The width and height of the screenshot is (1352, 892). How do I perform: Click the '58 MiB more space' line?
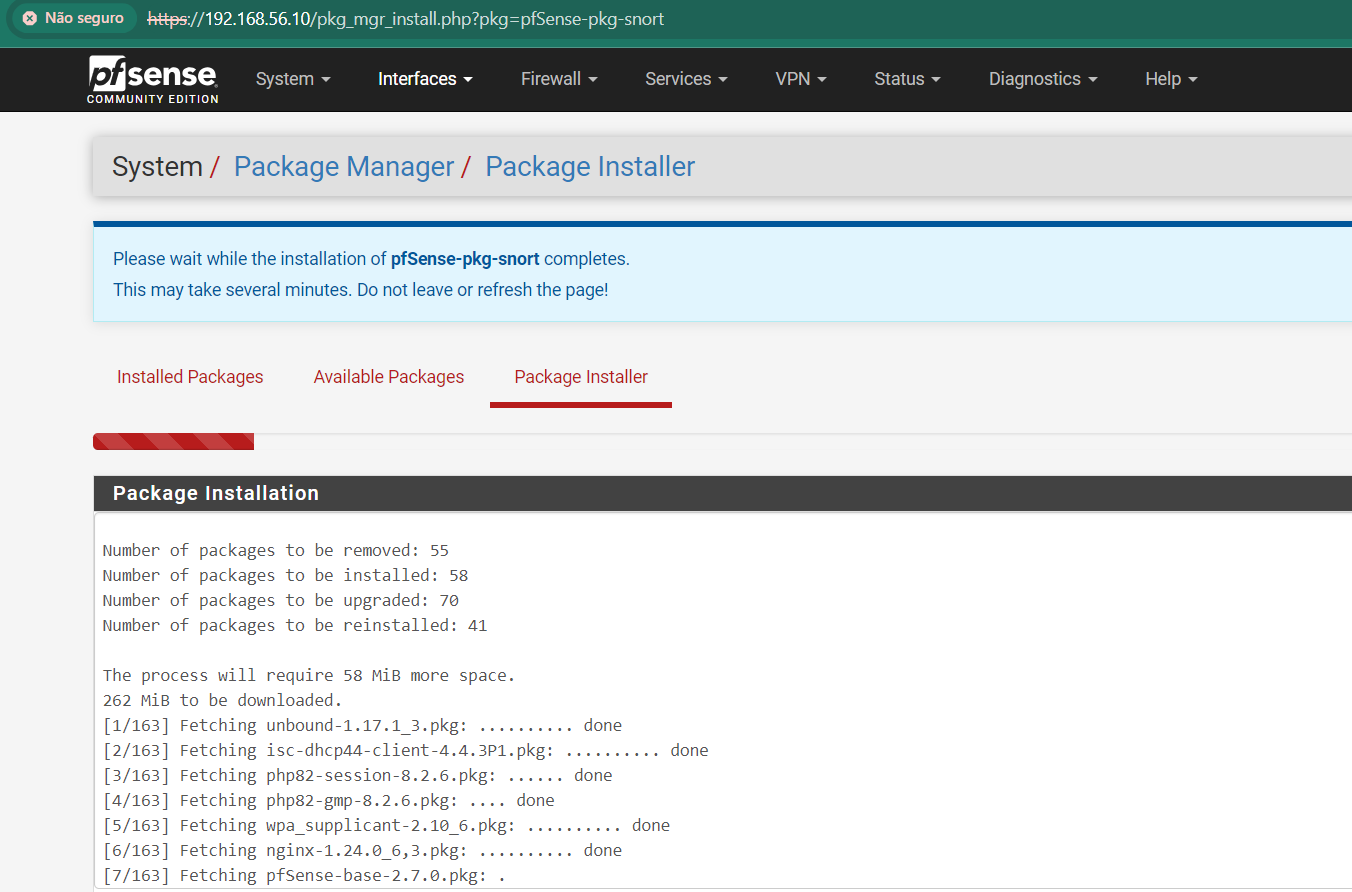coord(309,676)
